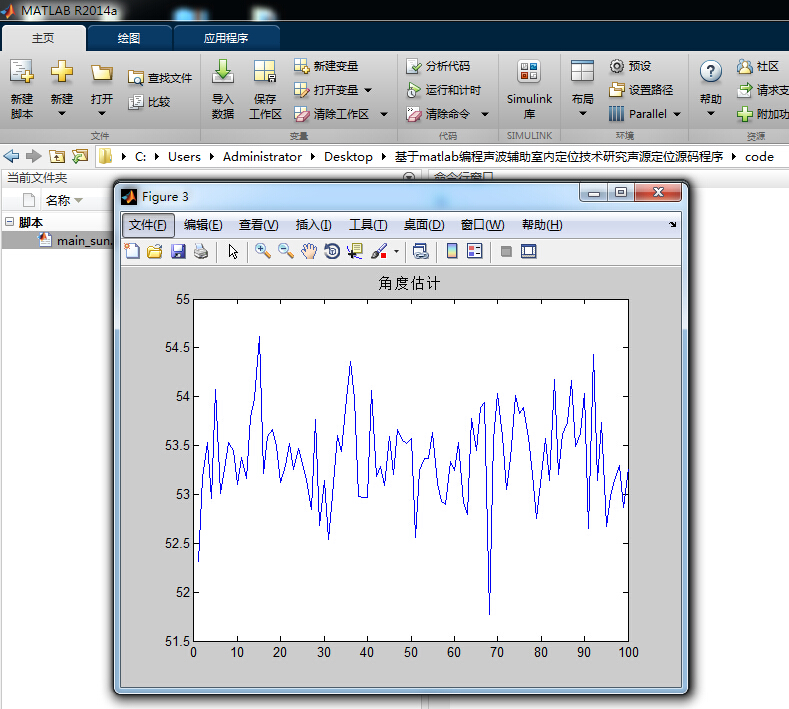This screenshot has width=789, height=709.
Task: Select the Pan hand tool
Action: click(x=309, y=251)
